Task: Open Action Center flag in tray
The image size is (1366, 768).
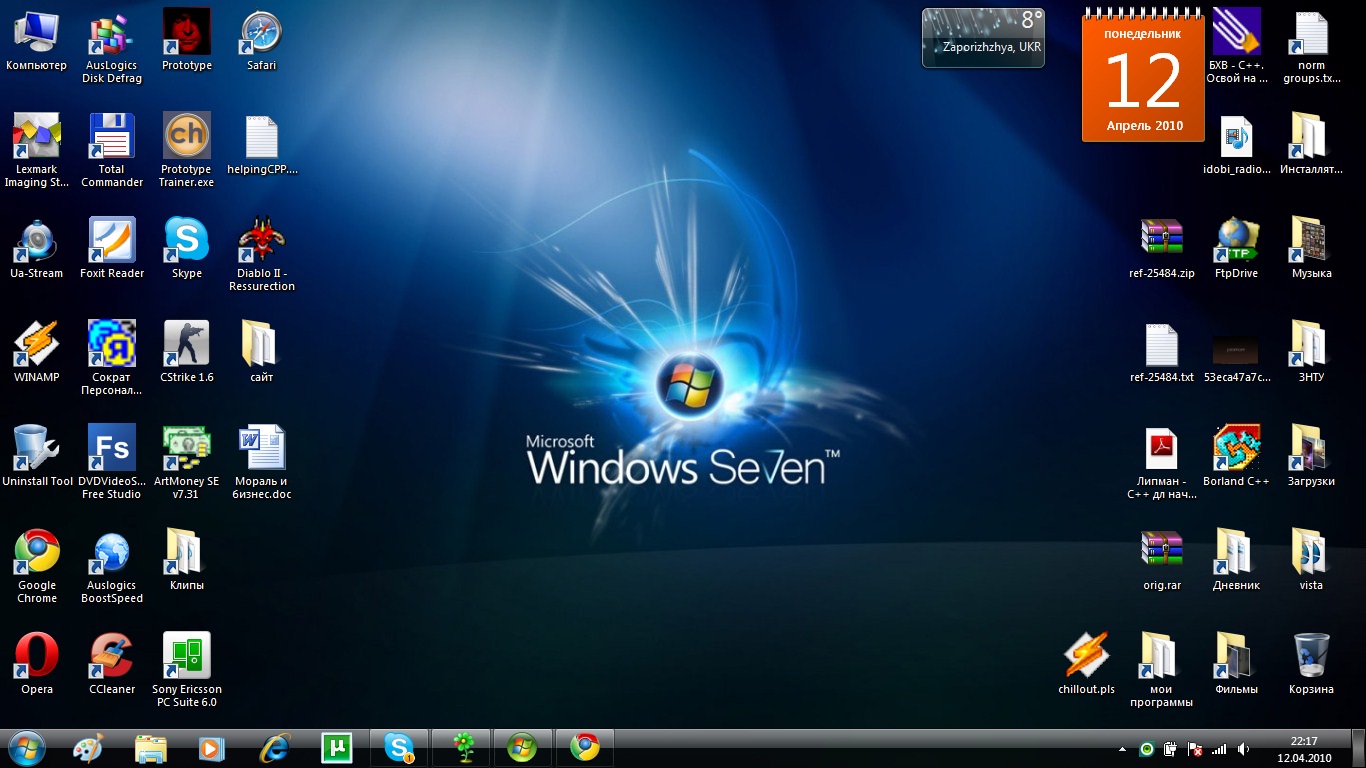Action: [x=1194, y=748]
